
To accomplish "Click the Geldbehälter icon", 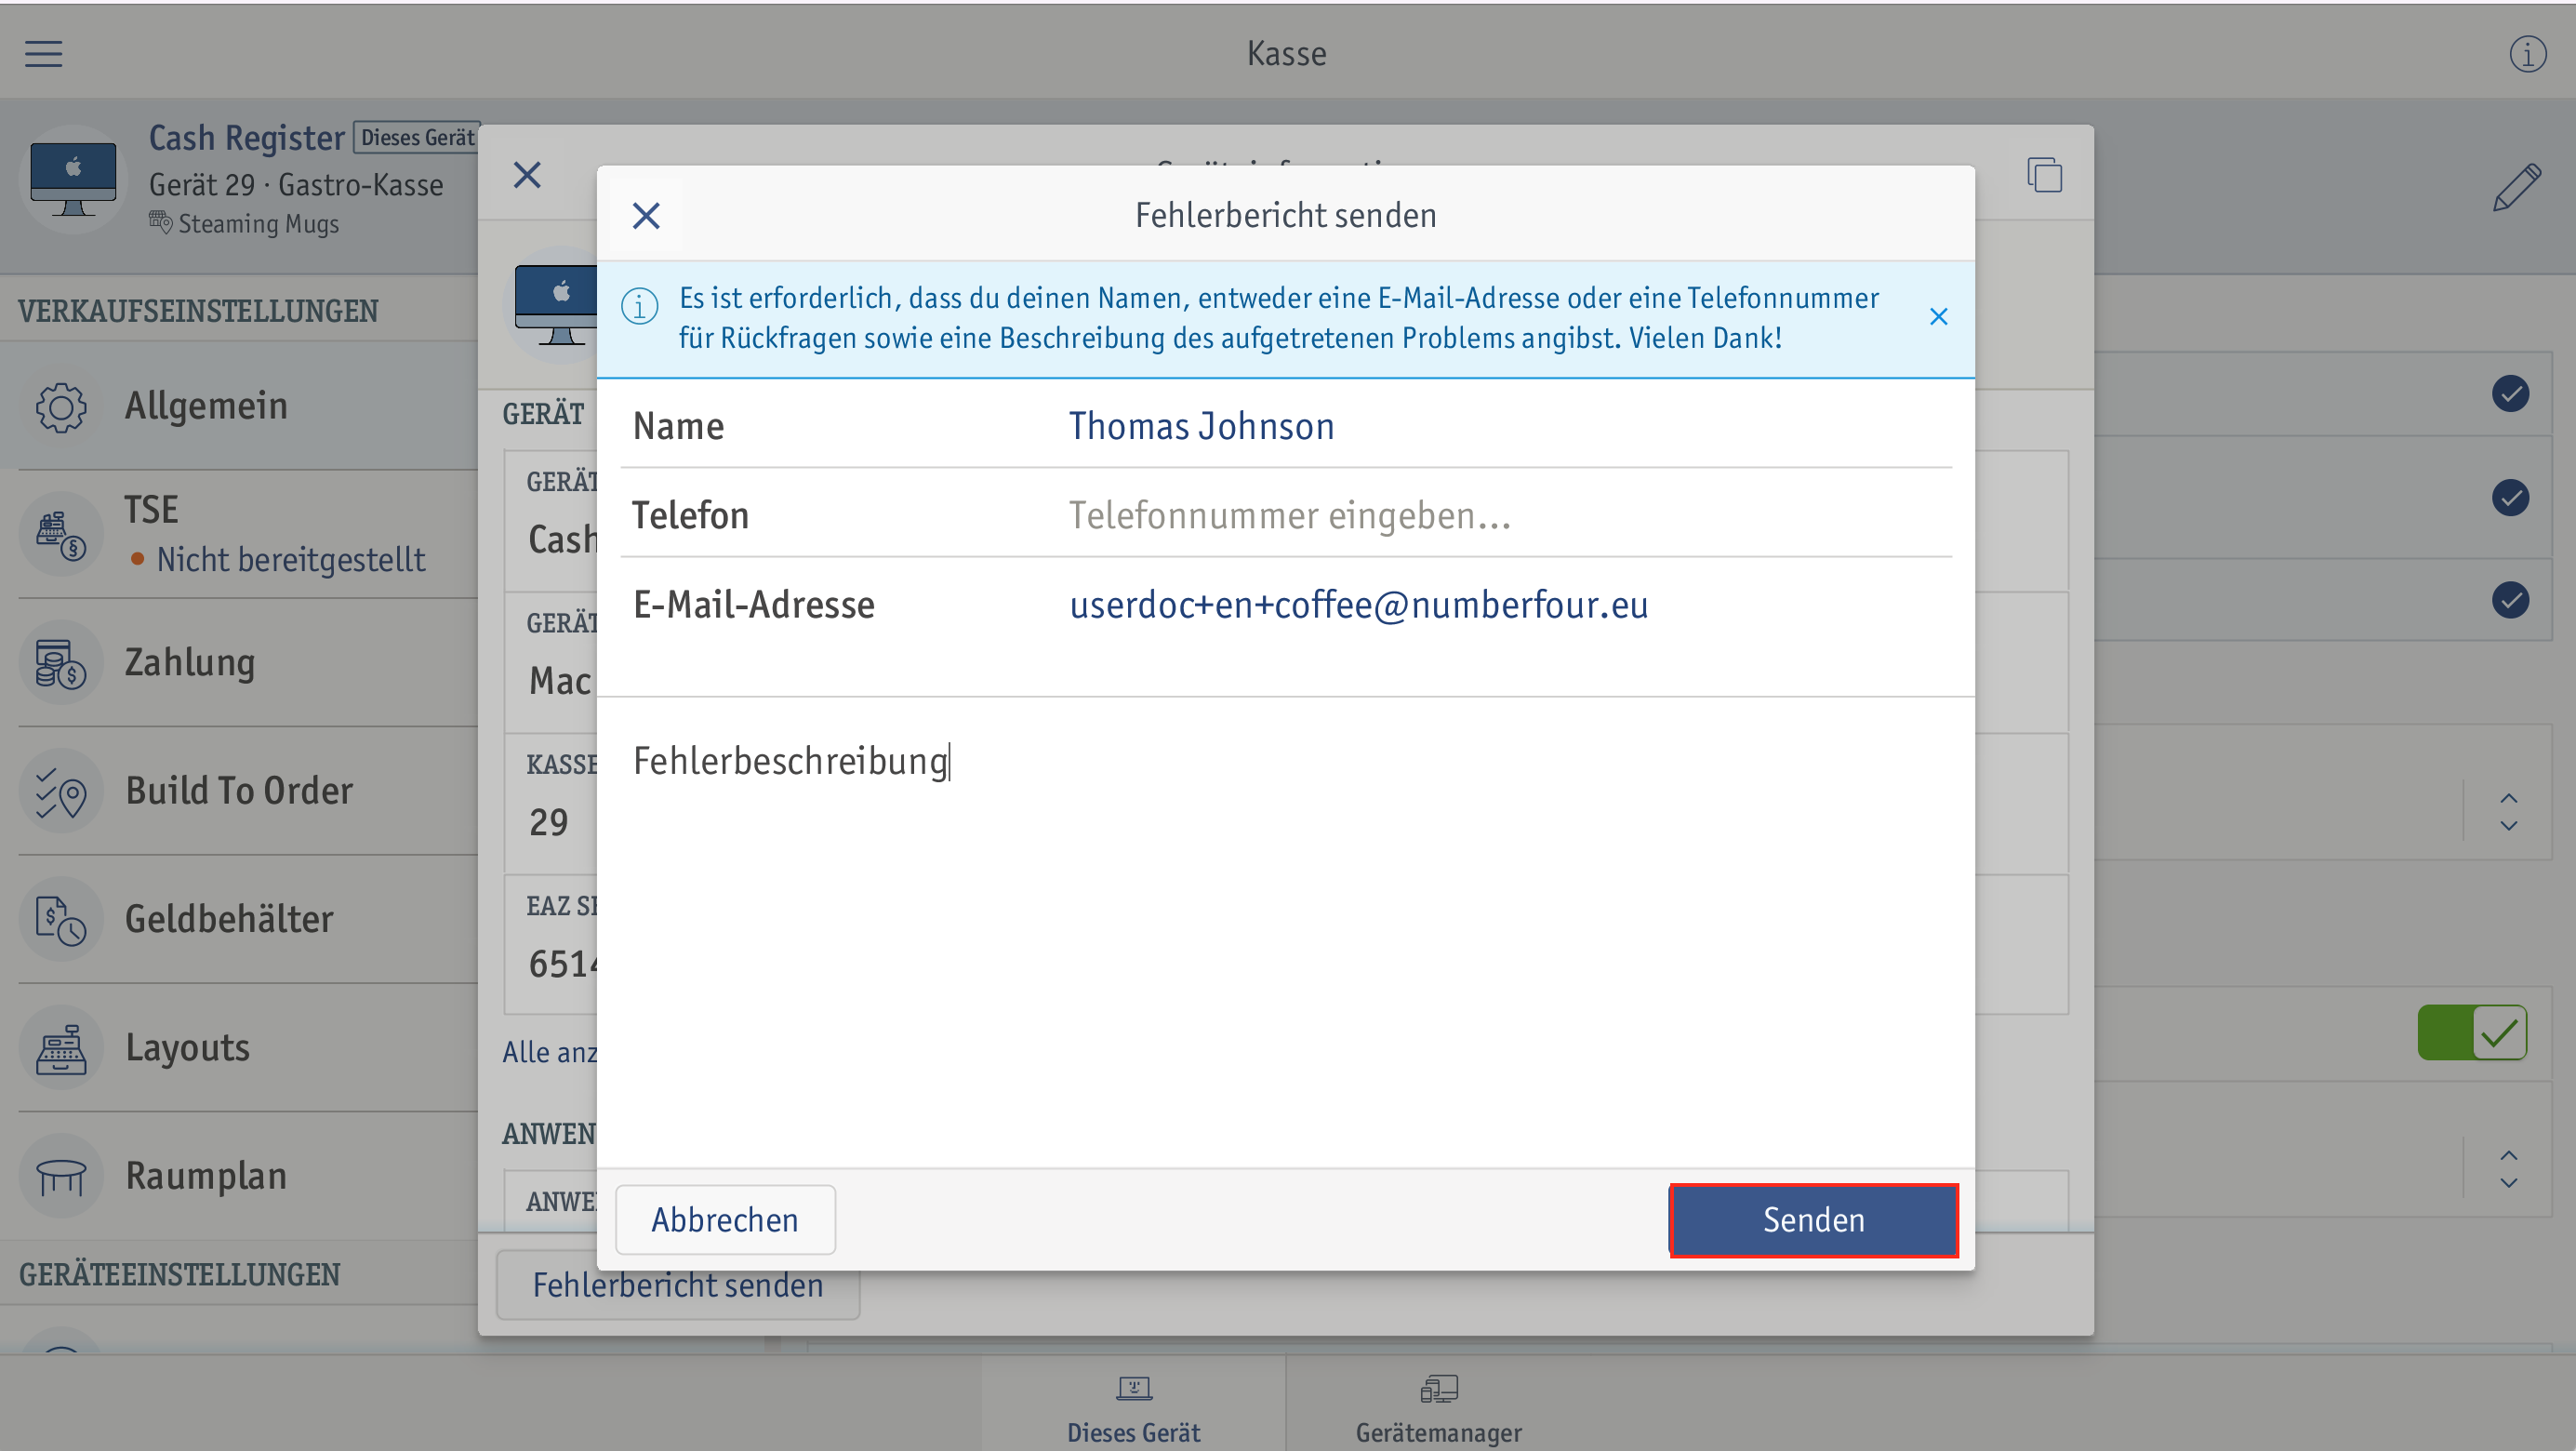I will point(61,919).
